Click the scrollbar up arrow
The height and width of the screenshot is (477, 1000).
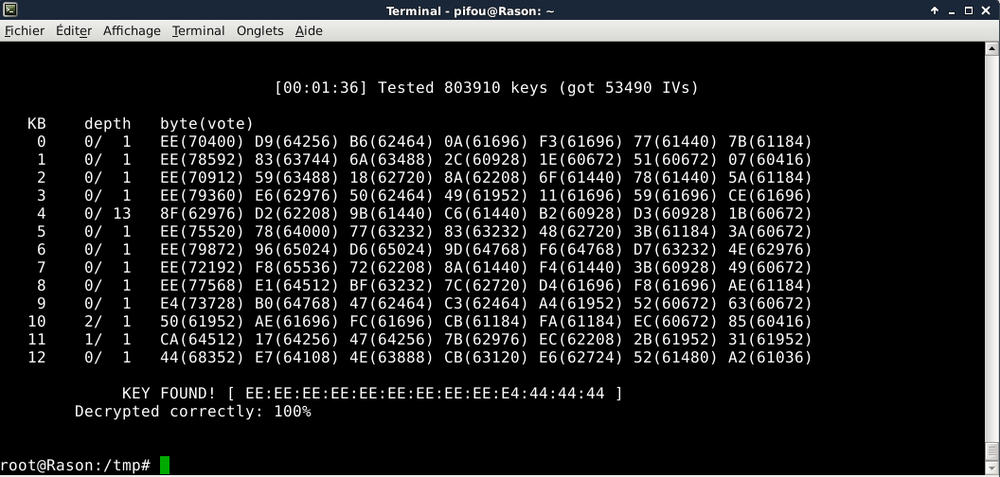[x=992, y=48]
